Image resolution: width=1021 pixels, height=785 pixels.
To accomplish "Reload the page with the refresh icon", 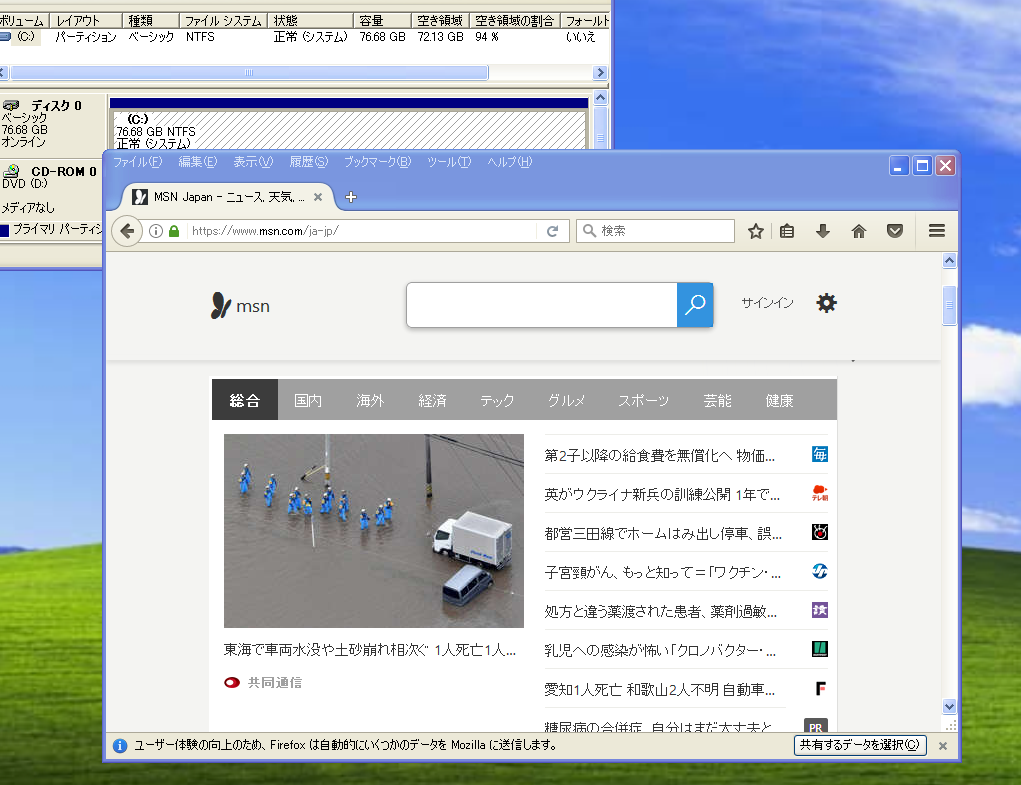I will pos(552,231).
